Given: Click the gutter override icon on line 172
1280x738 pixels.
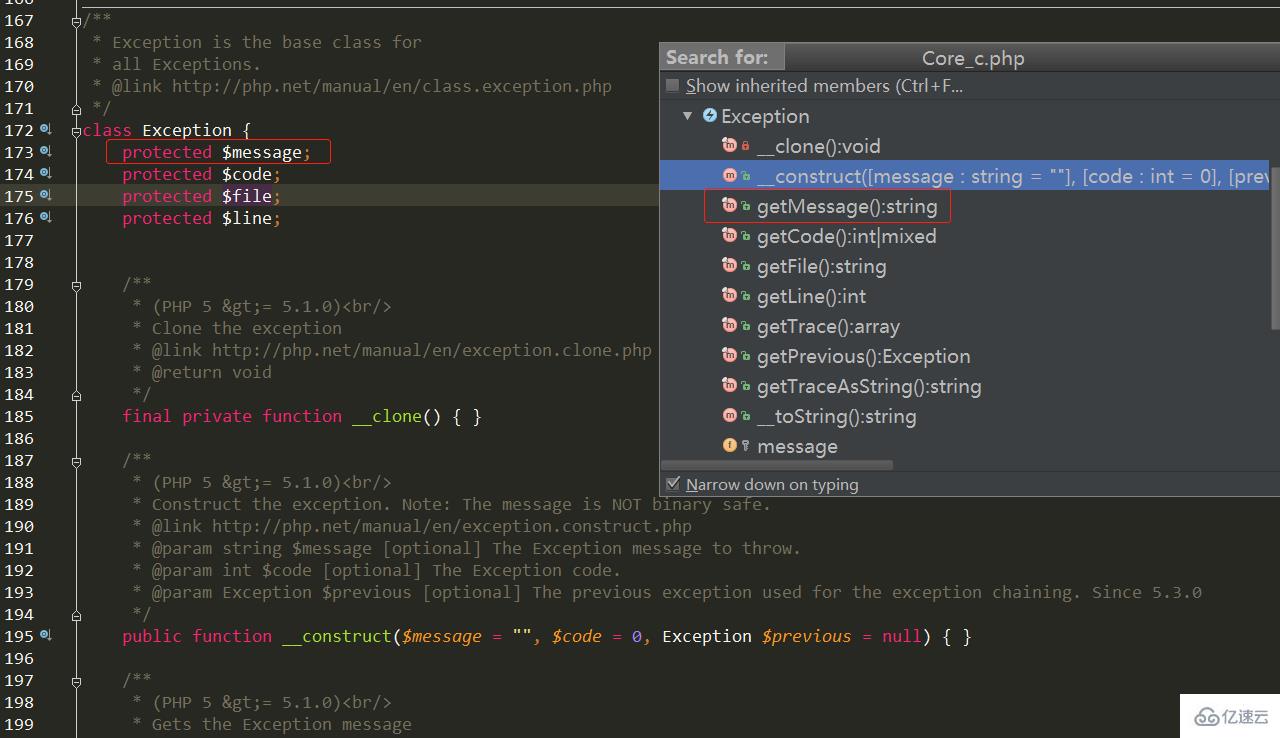Looking at the screenshot, I should click(x=45, y=130).
